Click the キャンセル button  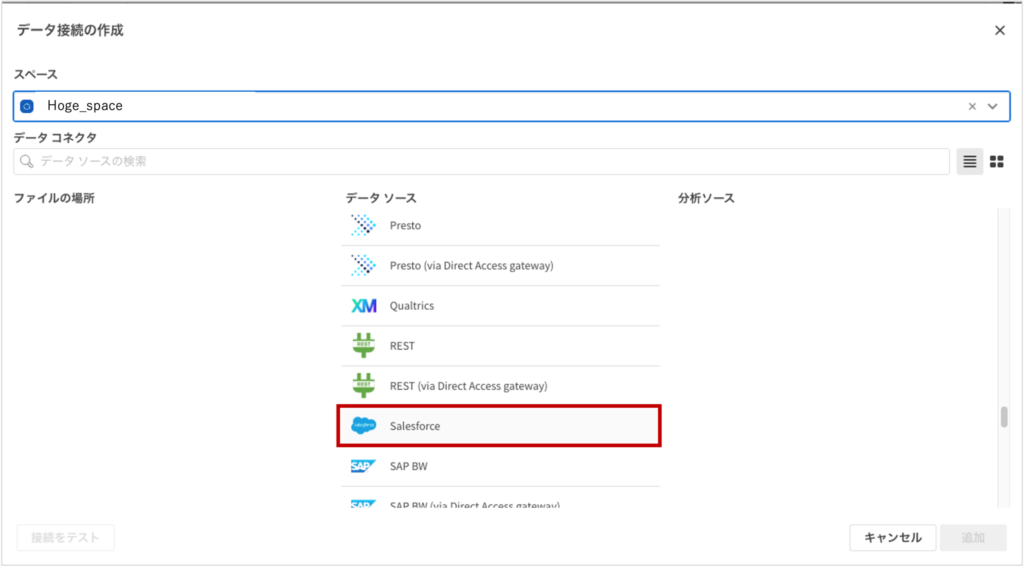[x=892, y=538]
